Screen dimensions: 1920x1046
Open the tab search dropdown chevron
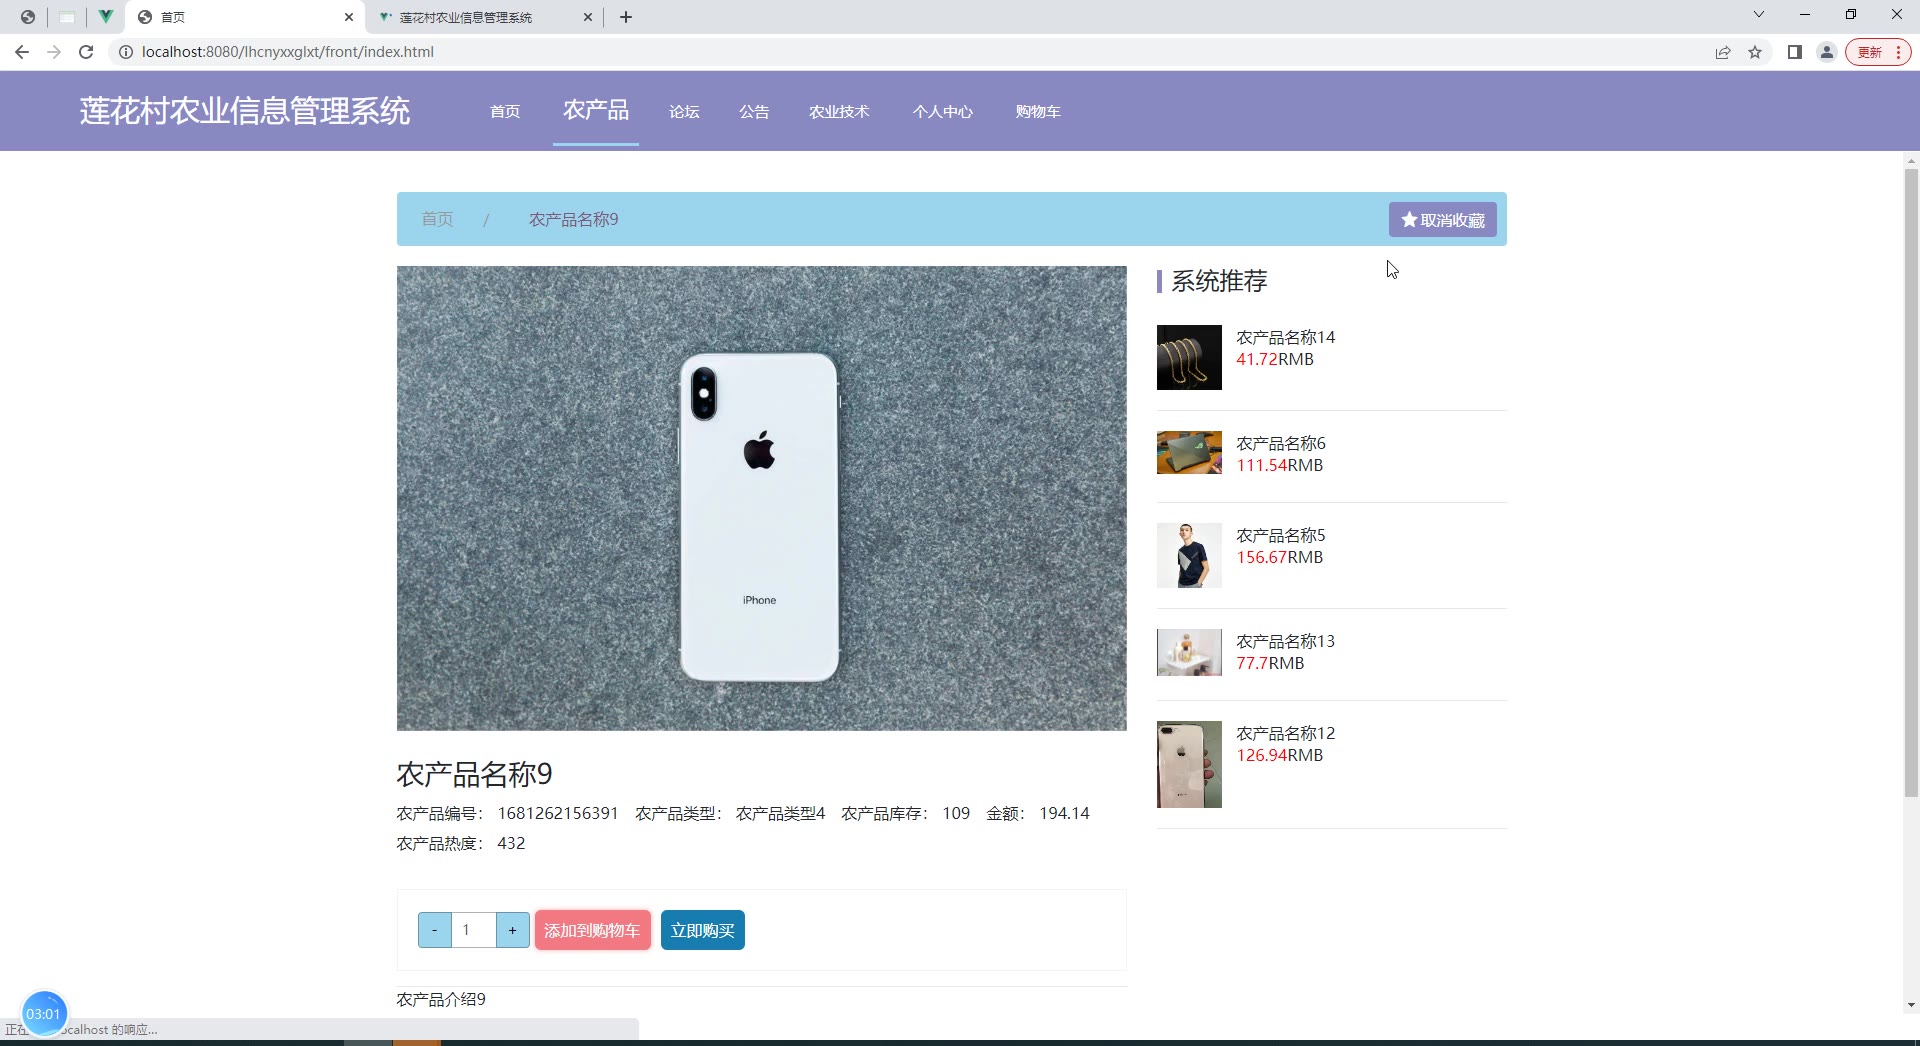click(1759, 14)
